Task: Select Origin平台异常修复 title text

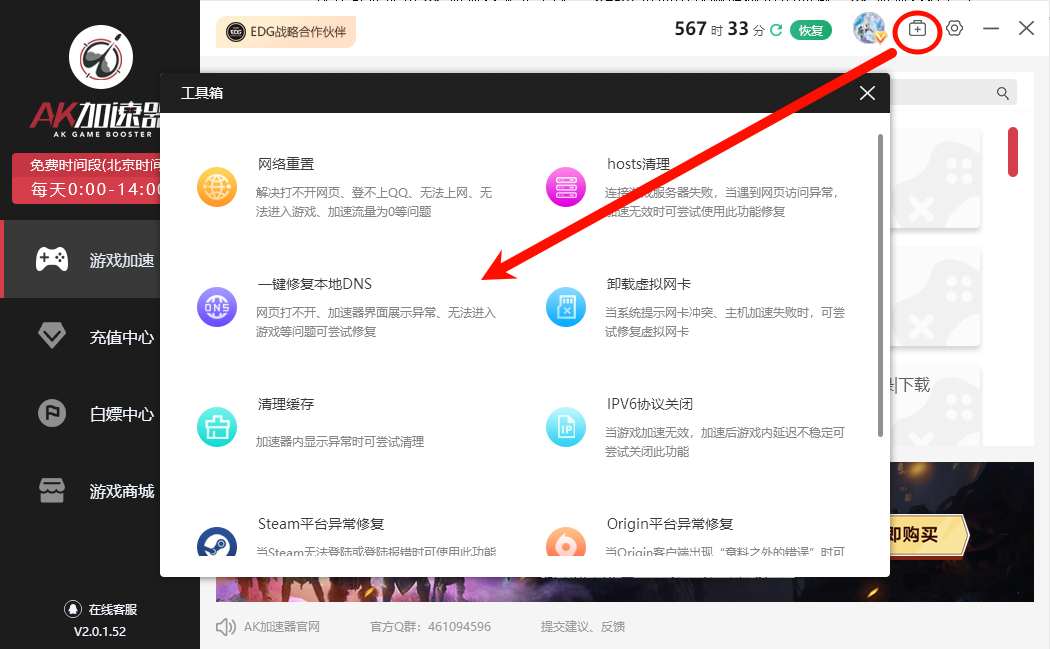Action: 670,524
